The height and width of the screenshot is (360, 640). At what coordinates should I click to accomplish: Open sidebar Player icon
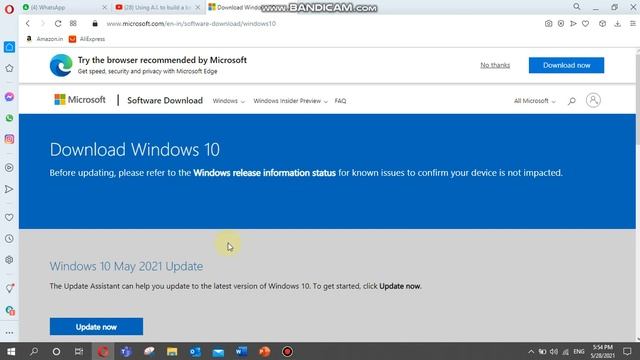click(9, 168)
